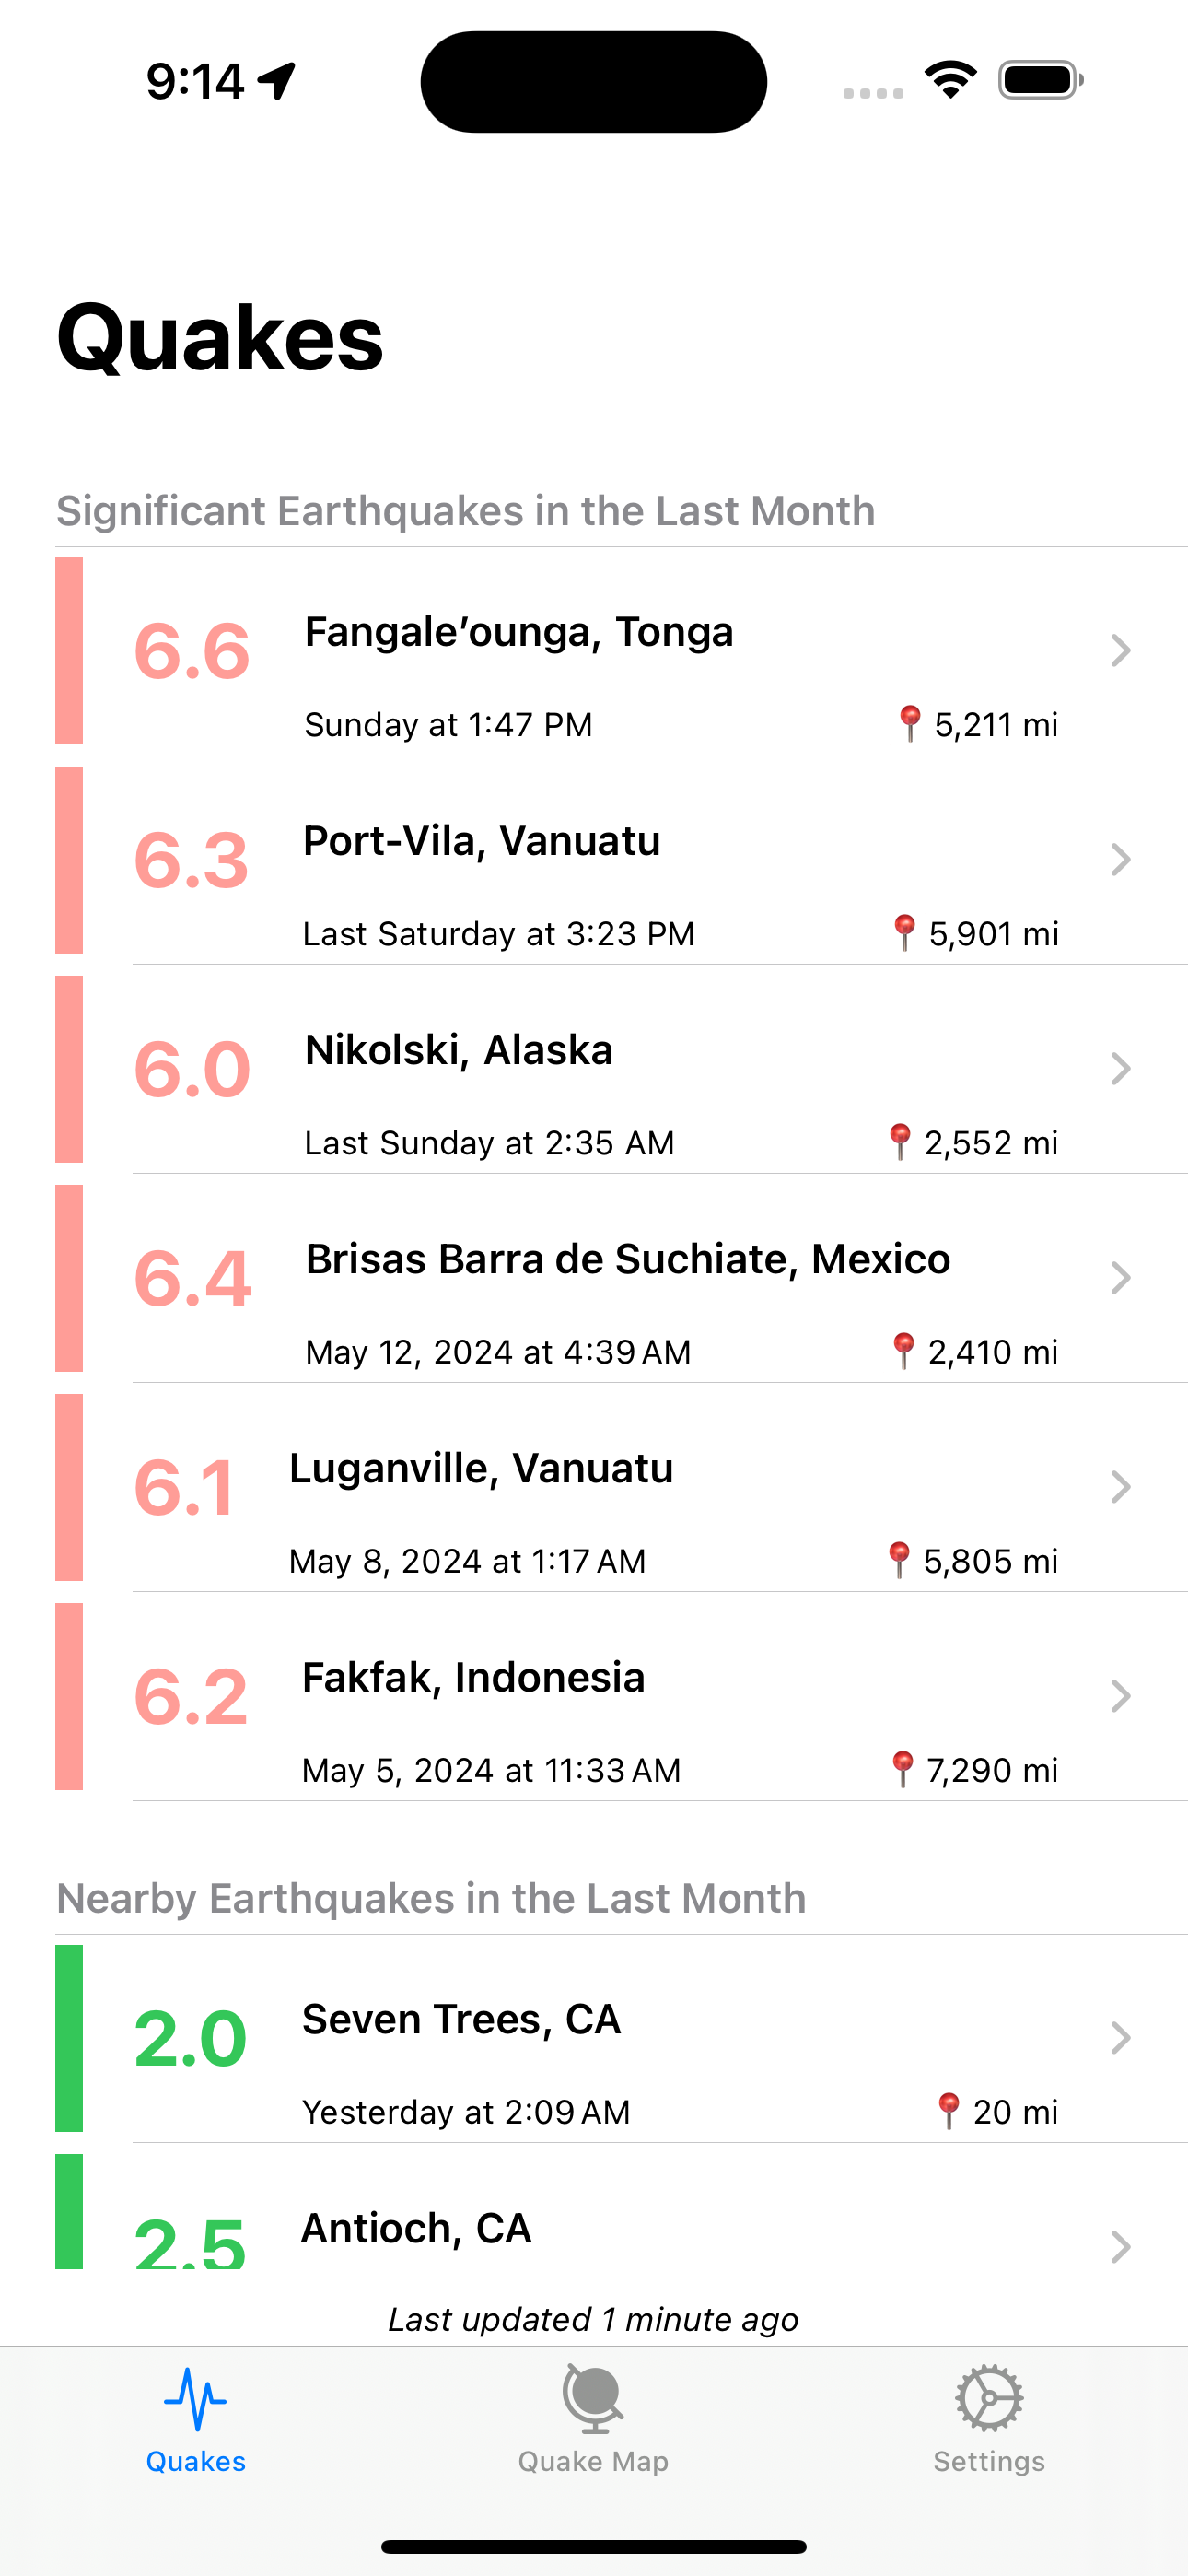Image resolution: width=1188 pixels, height=2576 pixels.
Task: Expand the Seven Trees, CA chevron
Action: tap(1120, 2037)
